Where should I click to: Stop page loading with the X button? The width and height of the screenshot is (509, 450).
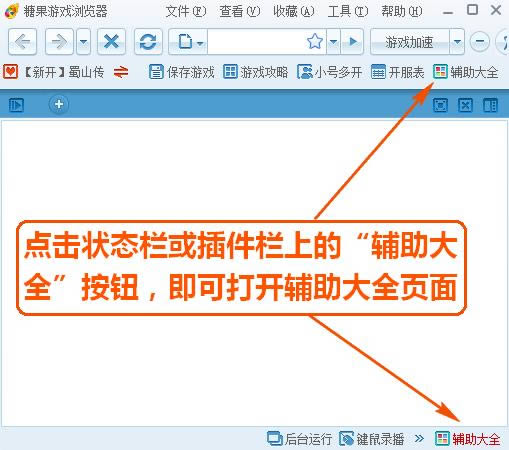[111, 42]
